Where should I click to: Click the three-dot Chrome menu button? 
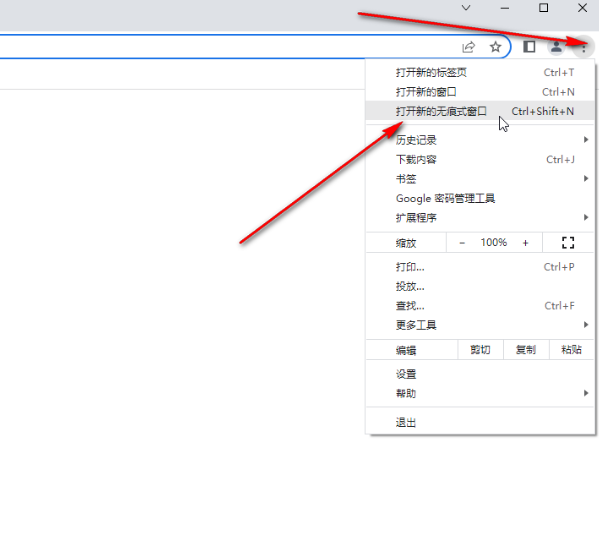(584, 47)
